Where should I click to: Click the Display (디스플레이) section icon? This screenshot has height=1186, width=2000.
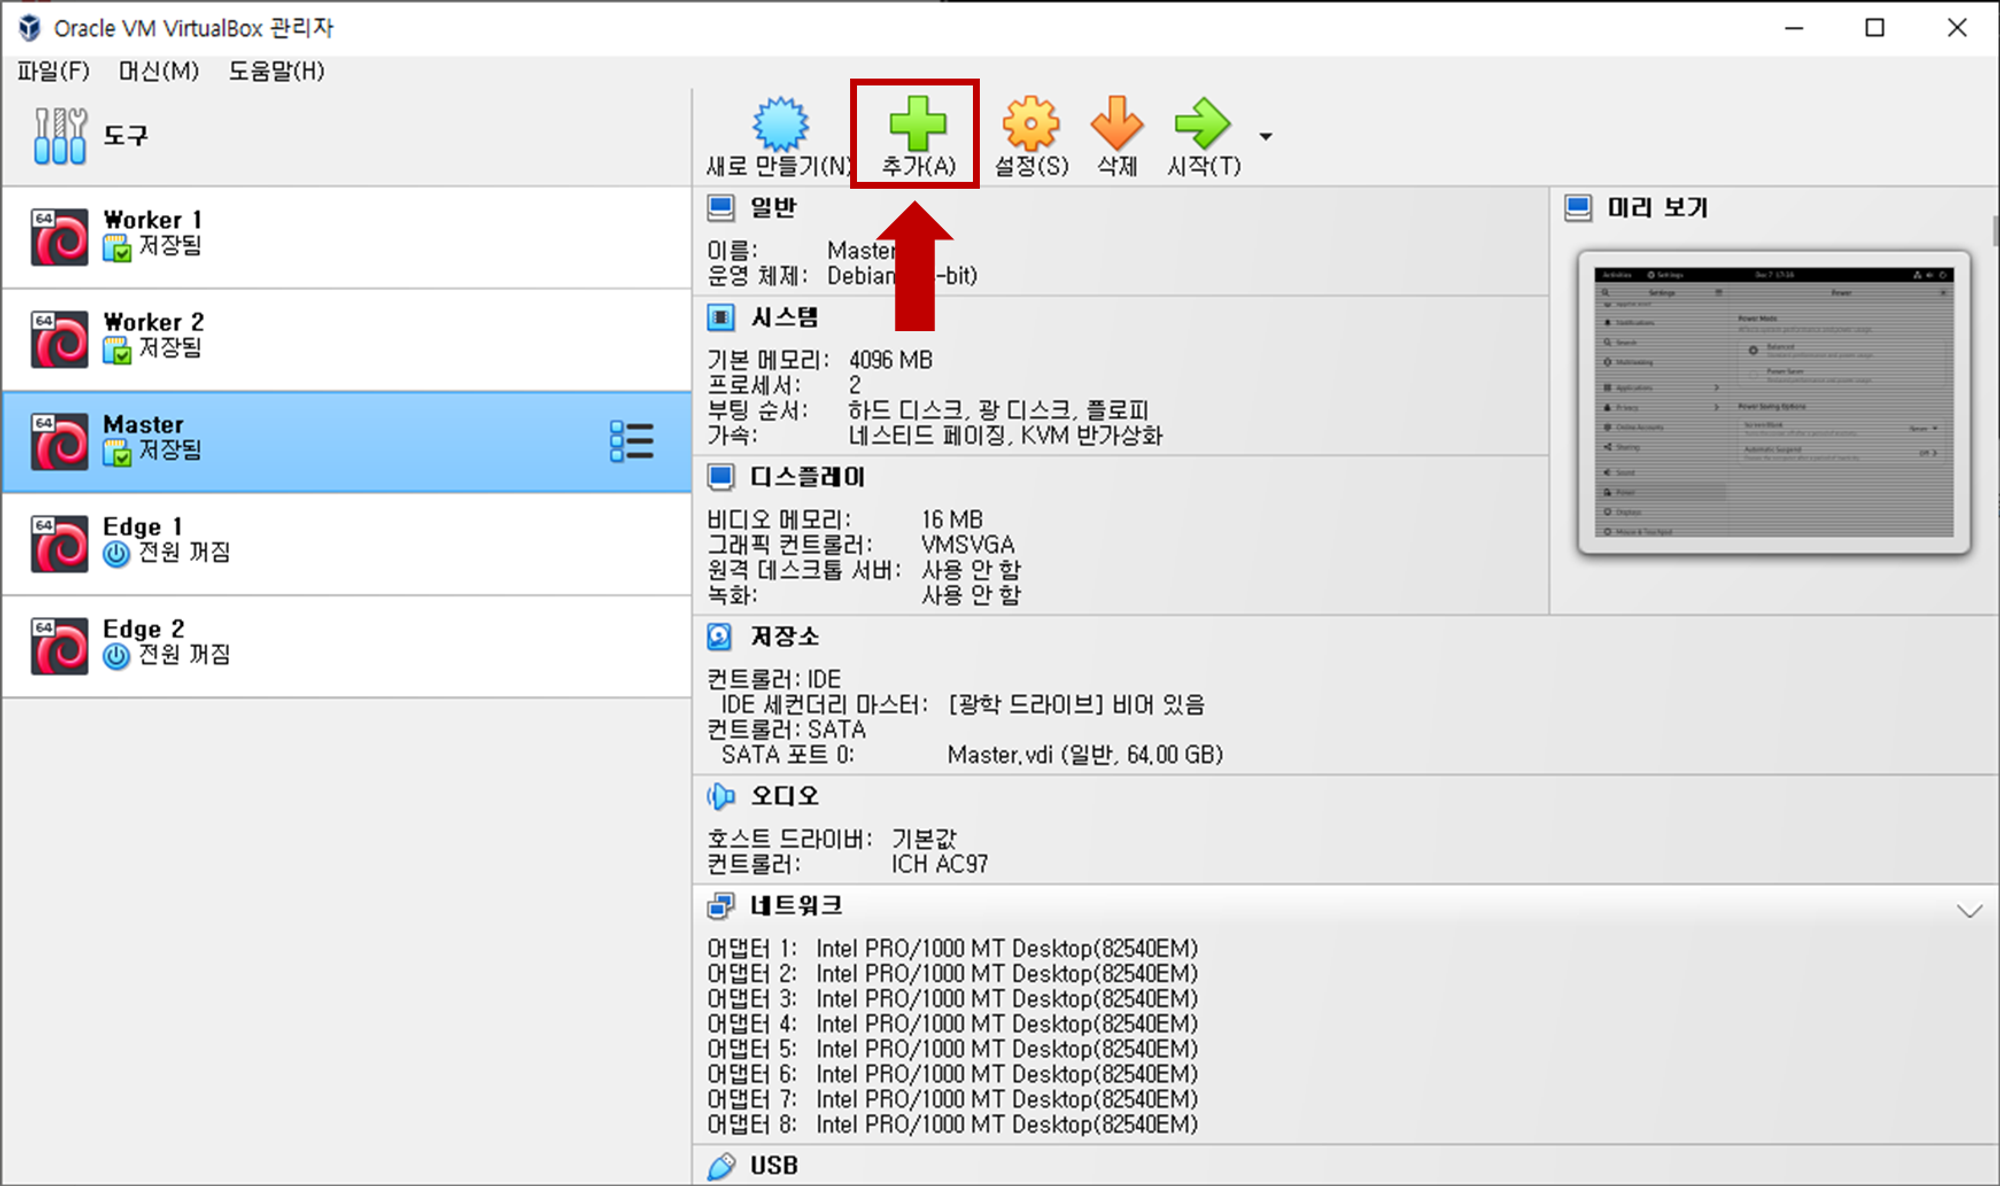click(720, 477)
